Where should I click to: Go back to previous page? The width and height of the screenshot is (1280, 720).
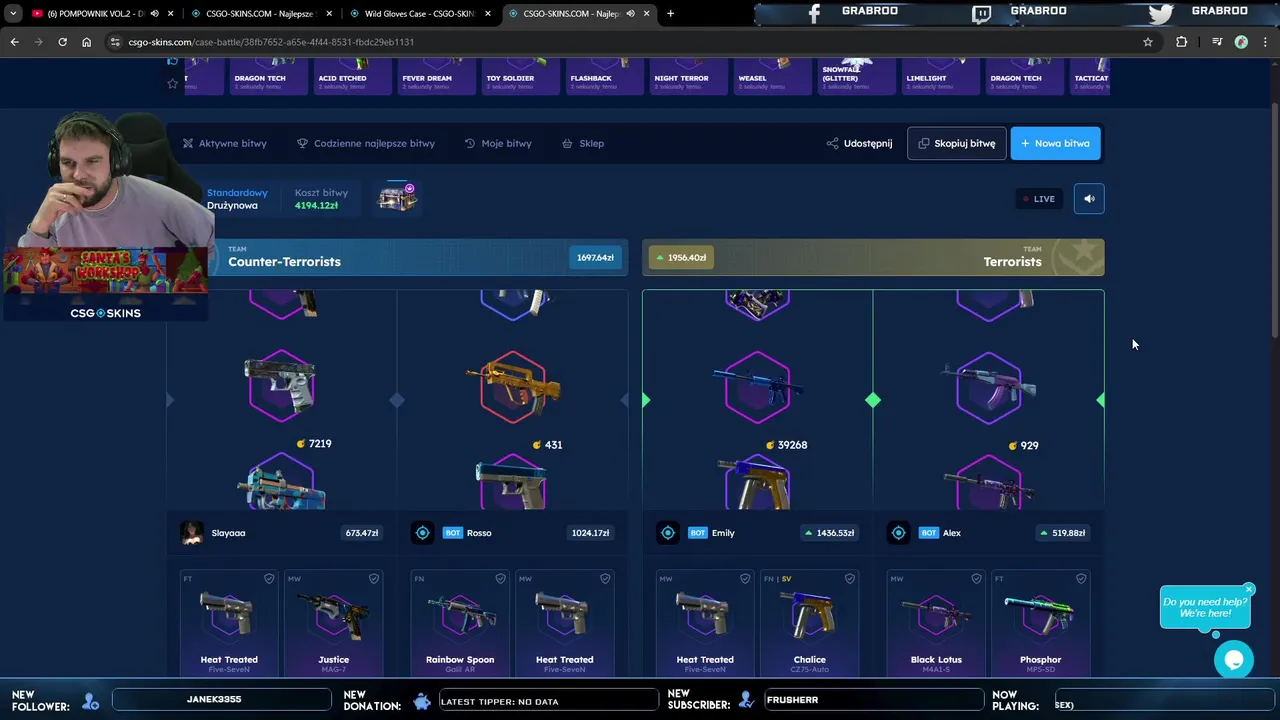coord(14,42)
